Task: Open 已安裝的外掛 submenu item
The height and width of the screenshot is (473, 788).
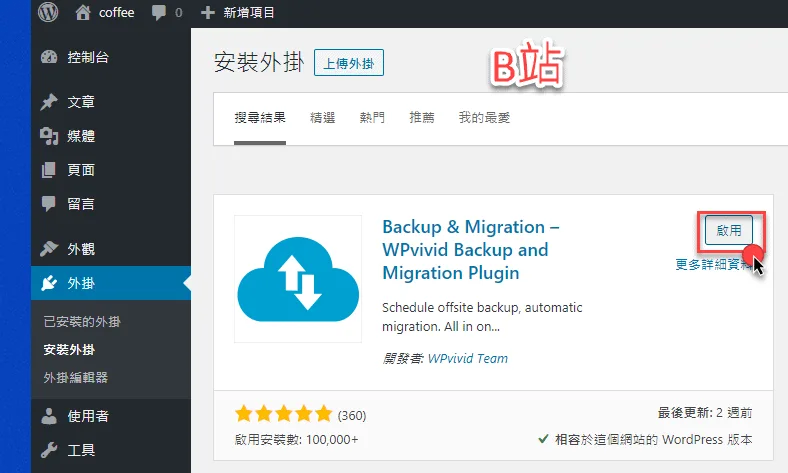Action: click(x=82, y=322)
